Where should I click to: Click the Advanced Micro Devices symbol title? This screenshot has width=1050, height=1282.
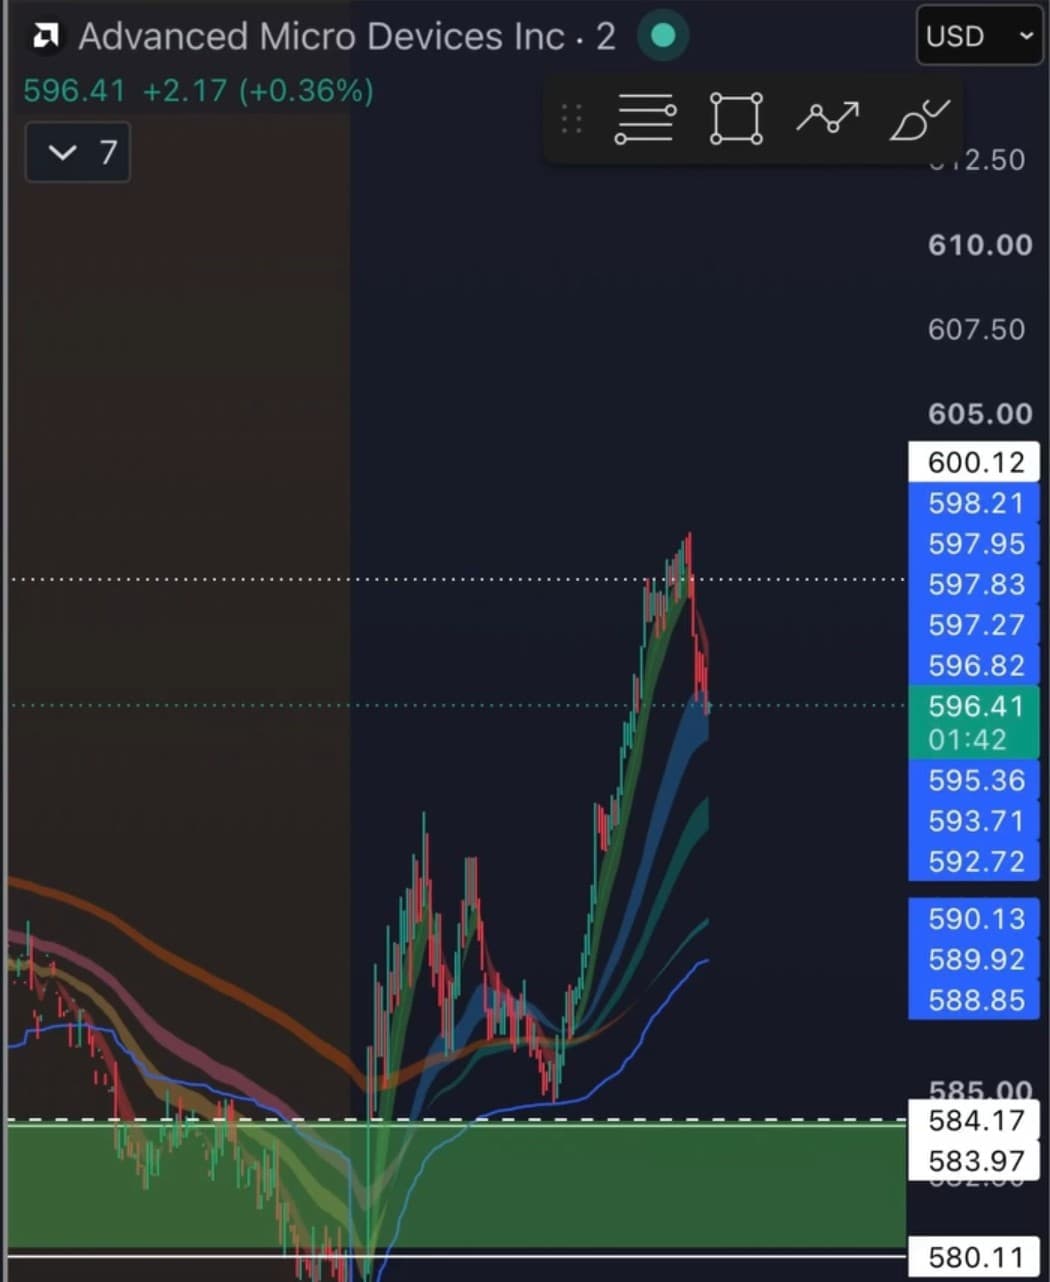pos(322,37)
